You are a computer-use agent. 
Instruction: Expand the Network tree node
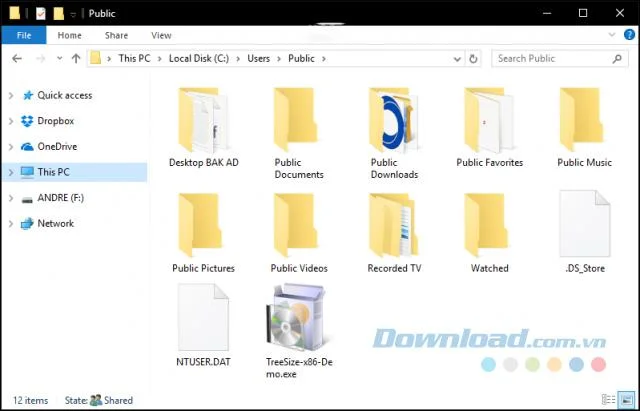click(11, 224)
